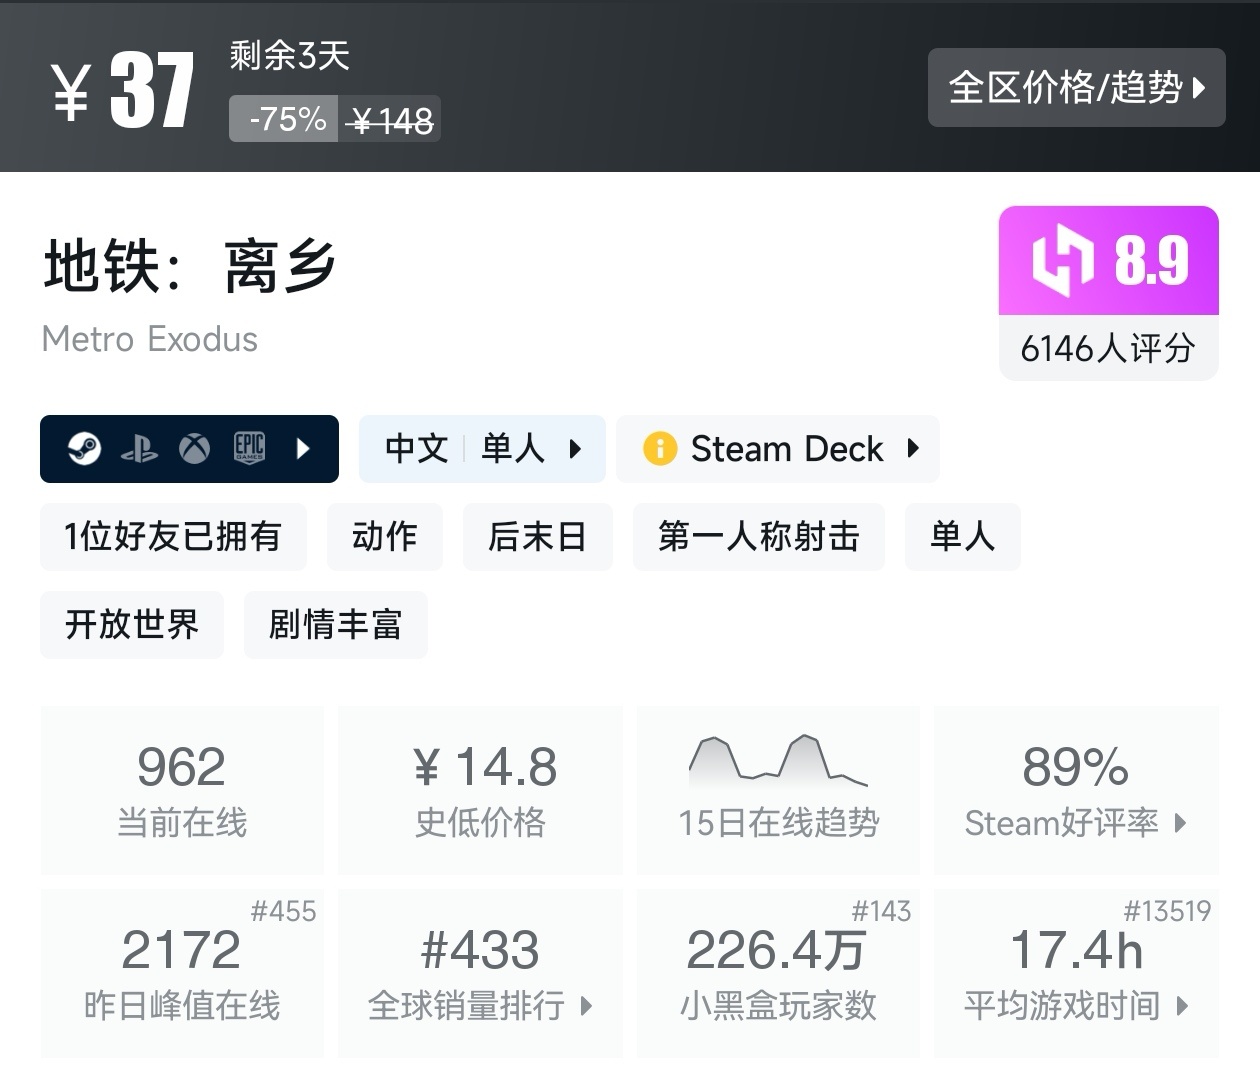Tap the 开放世界 tag

(132, 625)
